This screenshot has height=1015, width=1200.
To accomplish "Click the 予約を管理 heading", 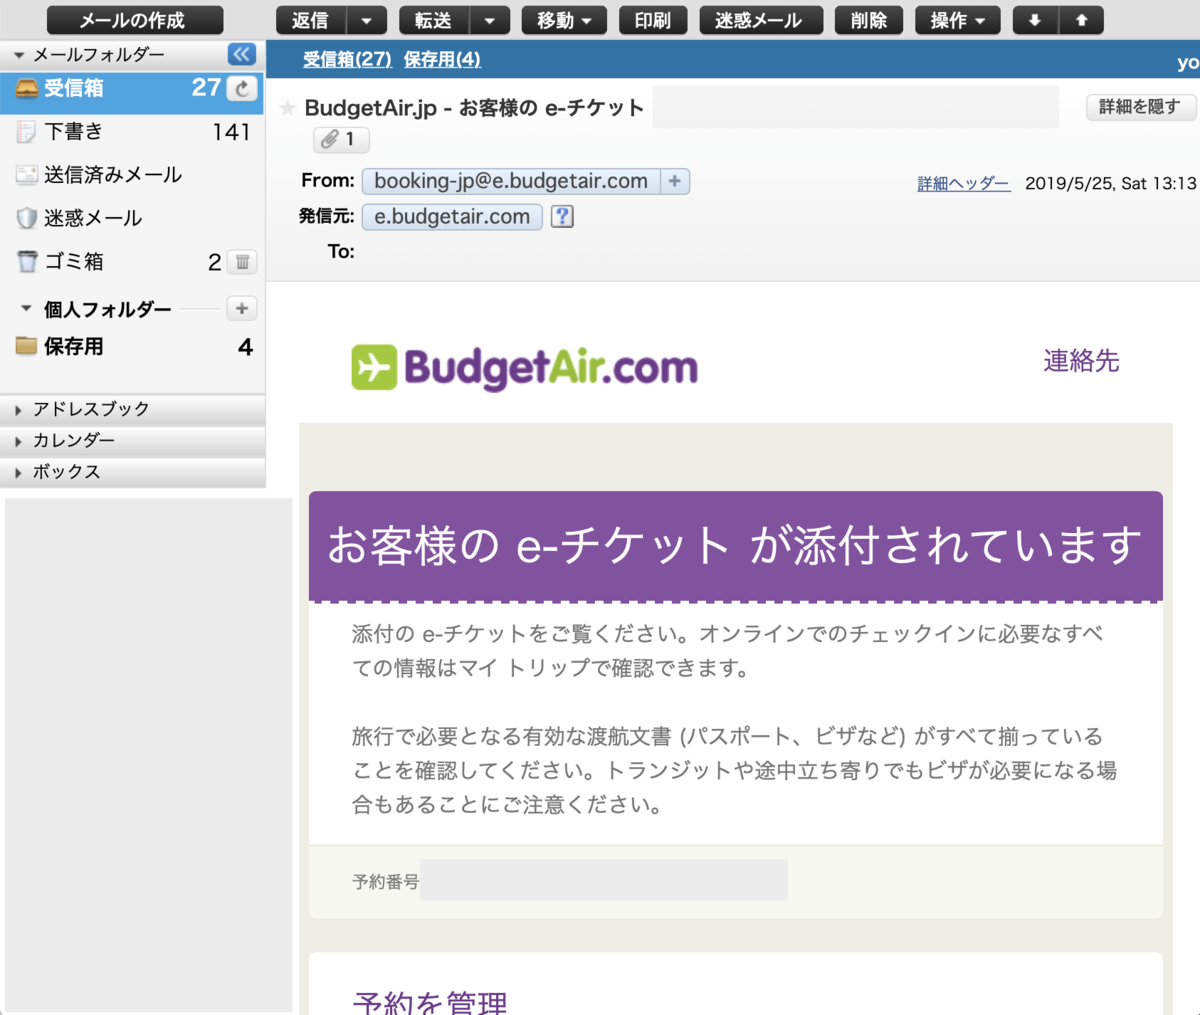I will coord(430,1002).
